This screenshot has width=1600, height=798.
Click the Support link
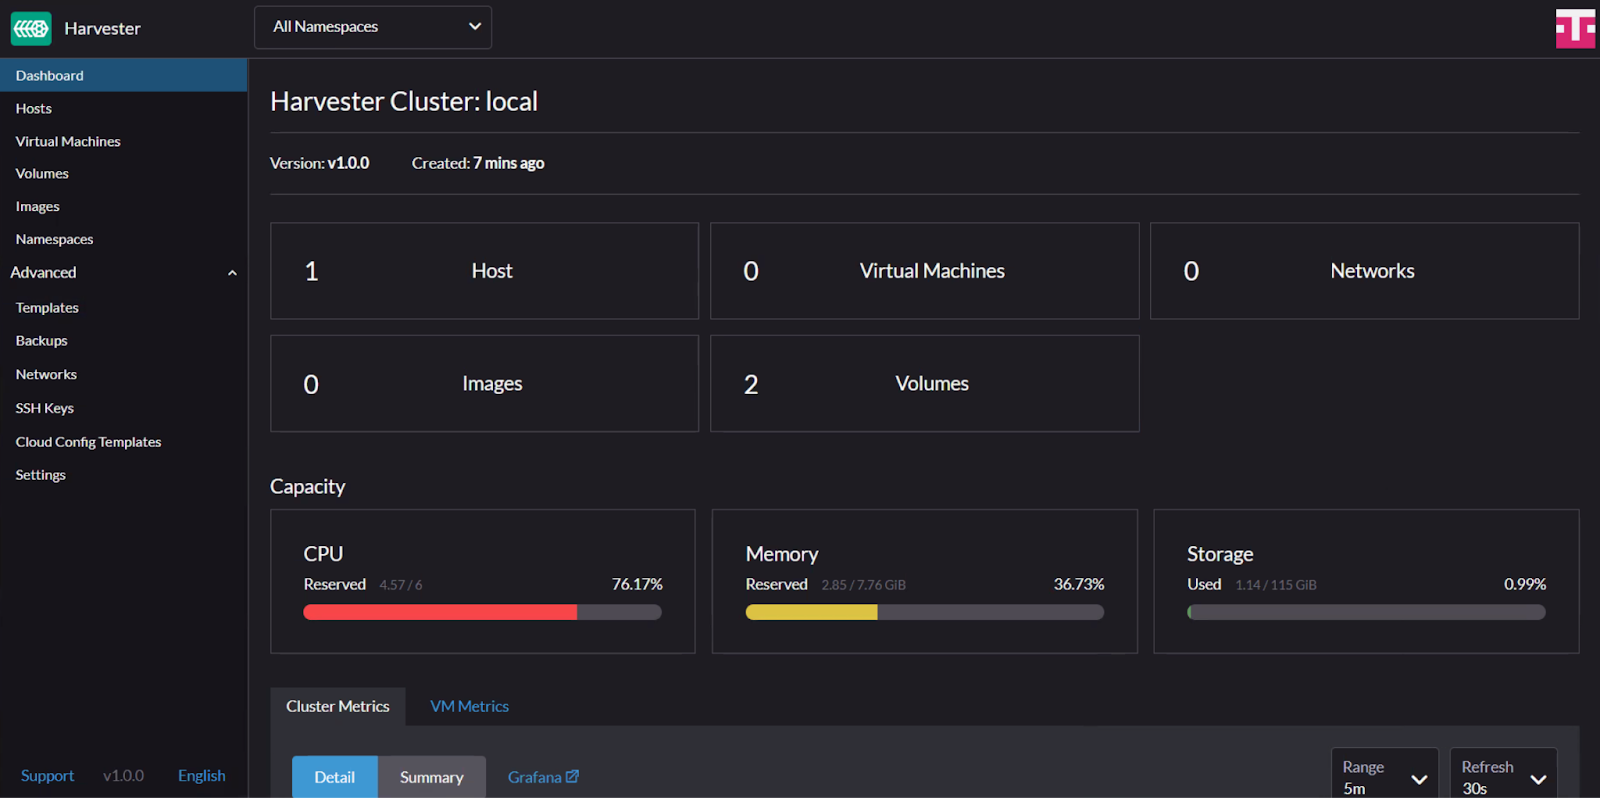tap(47, 775)
